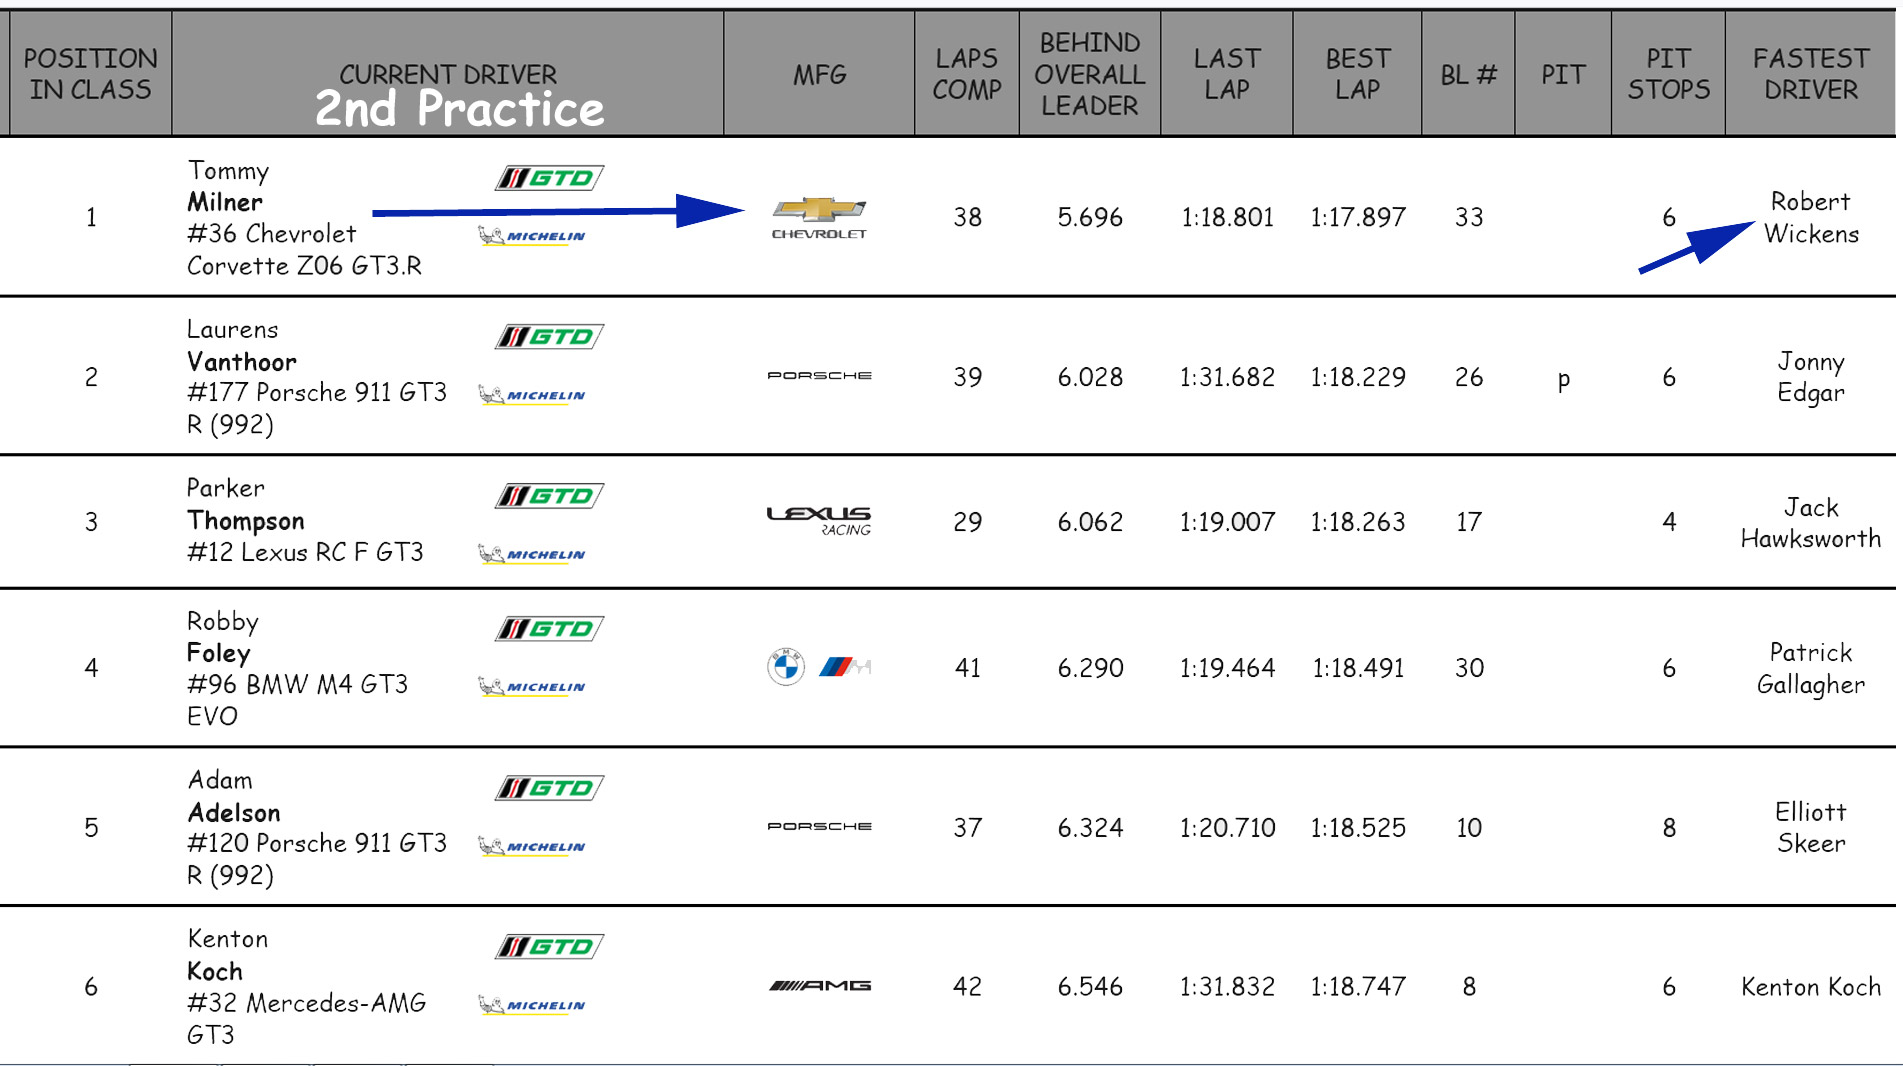
Task: Click the Porsche logo in Laurens Vanthoor's row
Action: pos(819,376)
